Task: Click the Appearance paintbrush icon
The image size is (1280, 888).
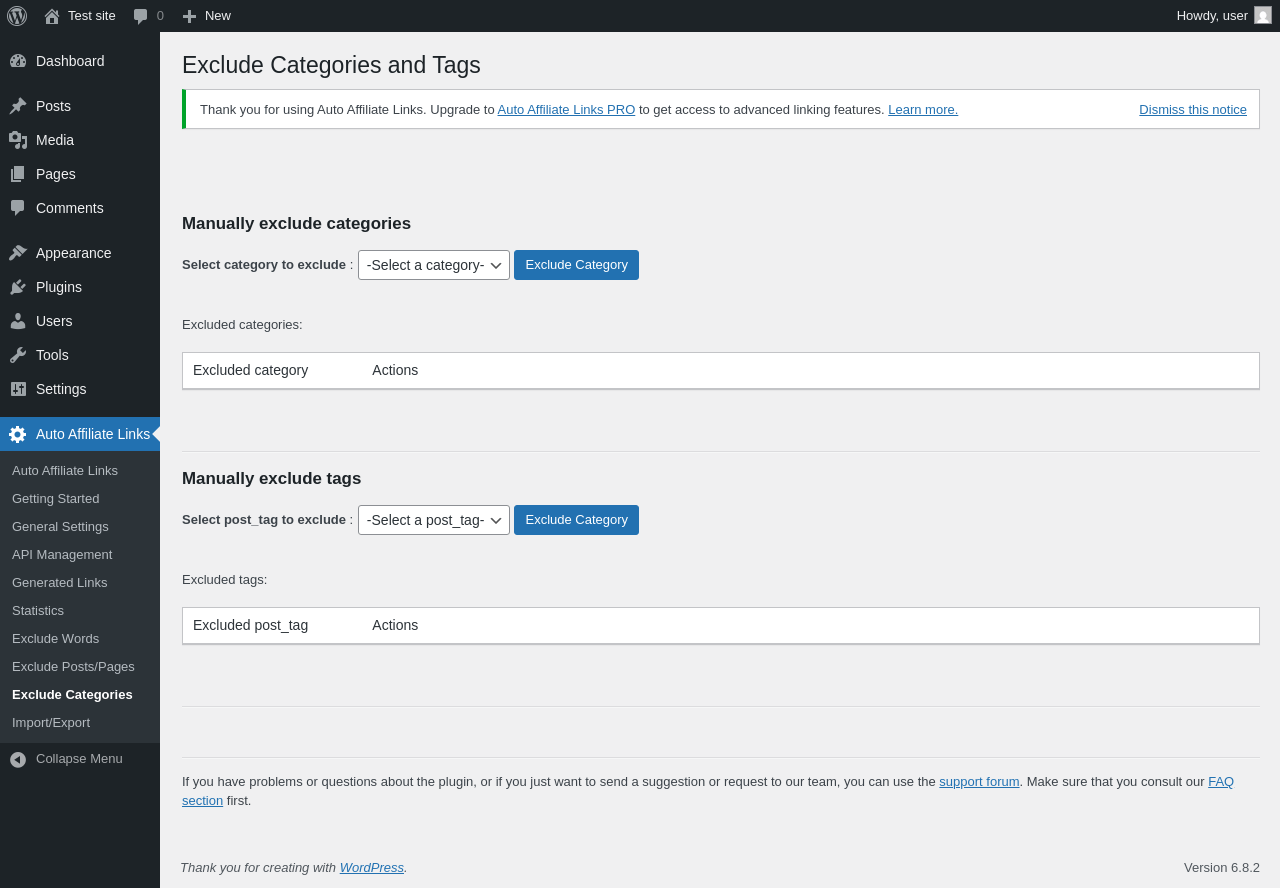Action: [x=18, y=253]
